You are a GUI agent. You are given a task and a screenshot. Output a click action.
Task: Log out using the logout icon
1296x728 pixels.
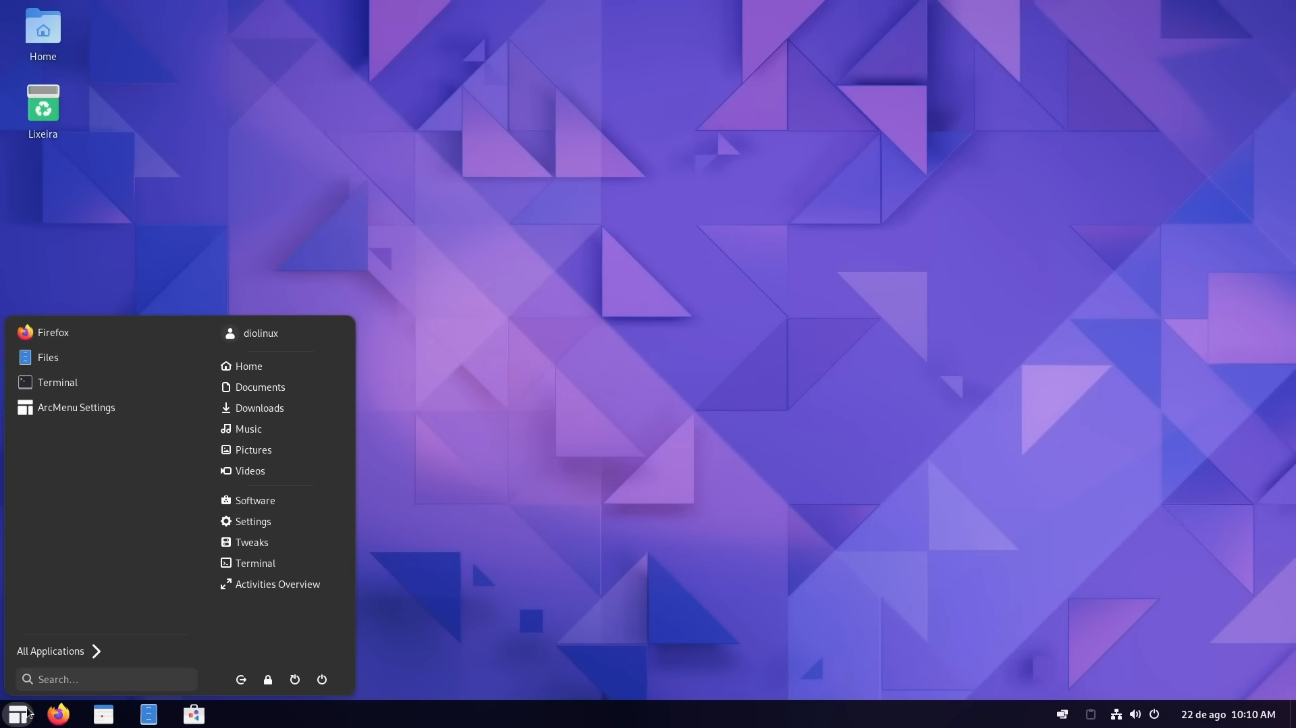coord(241,679)
